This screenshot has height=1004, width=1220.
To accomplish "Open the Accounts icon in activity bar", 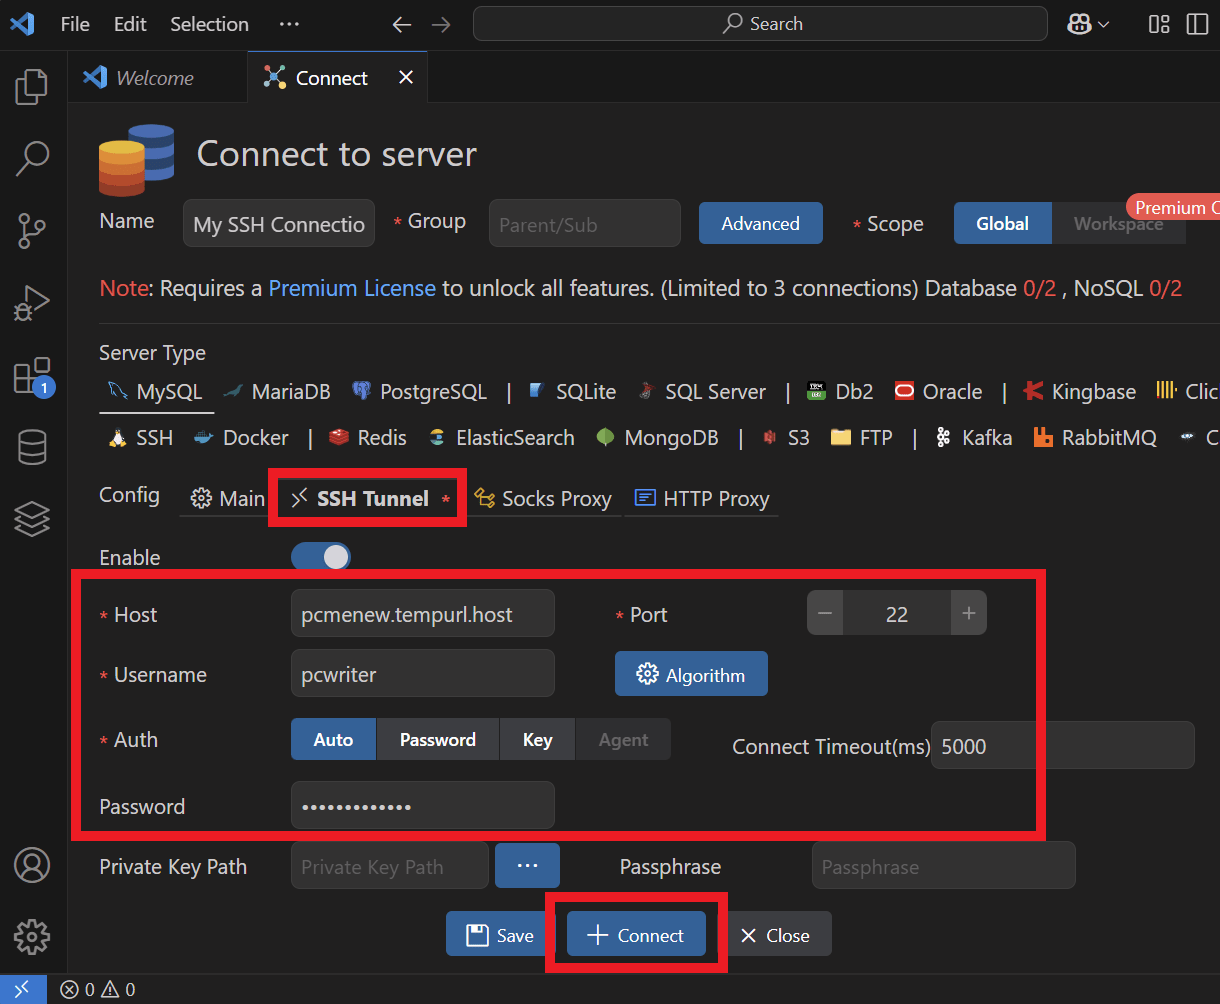I will [32, 865].
